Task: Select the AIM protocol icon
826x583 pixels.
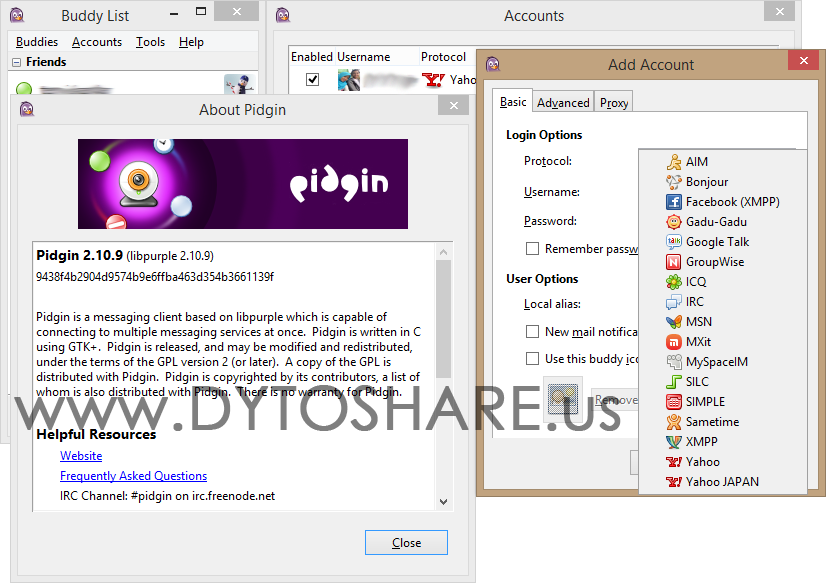Action: (x=673, y=162)
